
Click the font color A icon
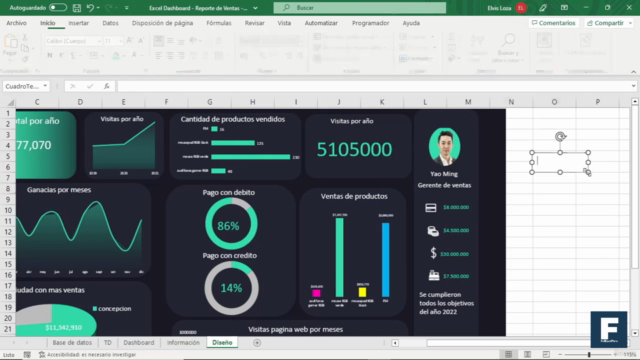click(x=134, y=55)
